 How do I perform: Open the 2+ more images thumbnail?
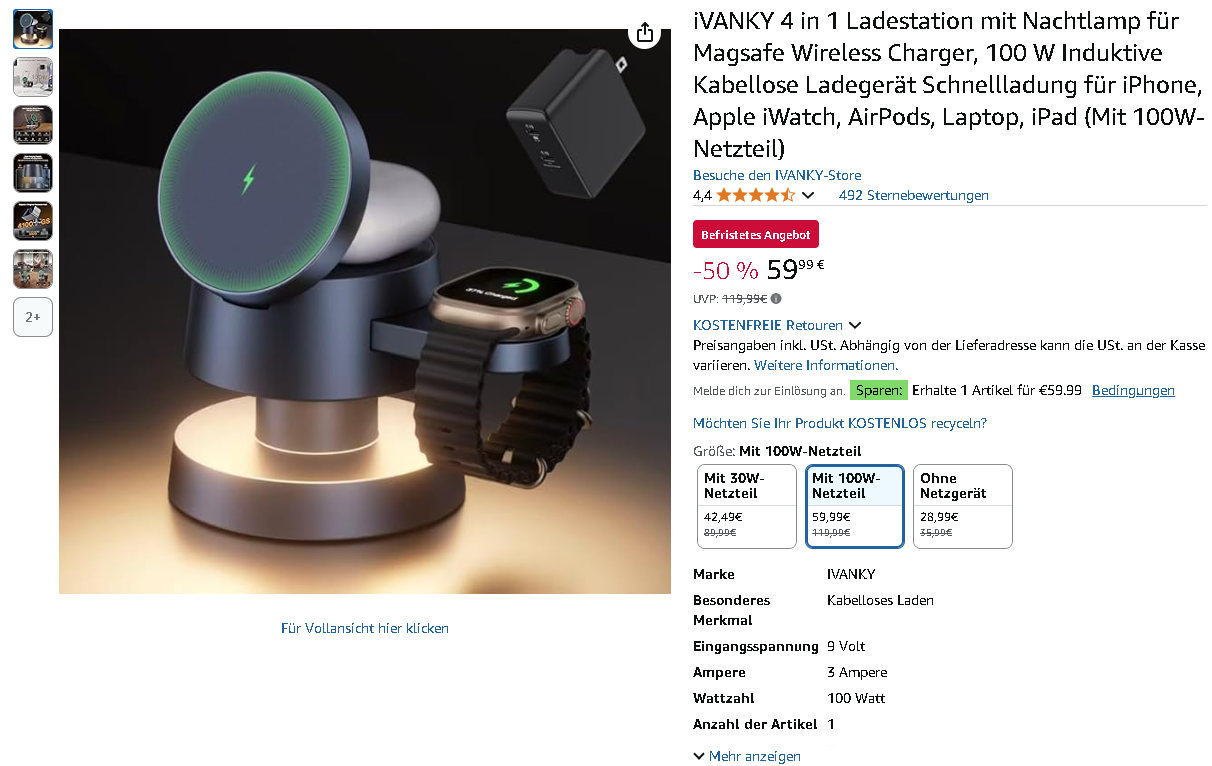33,317
